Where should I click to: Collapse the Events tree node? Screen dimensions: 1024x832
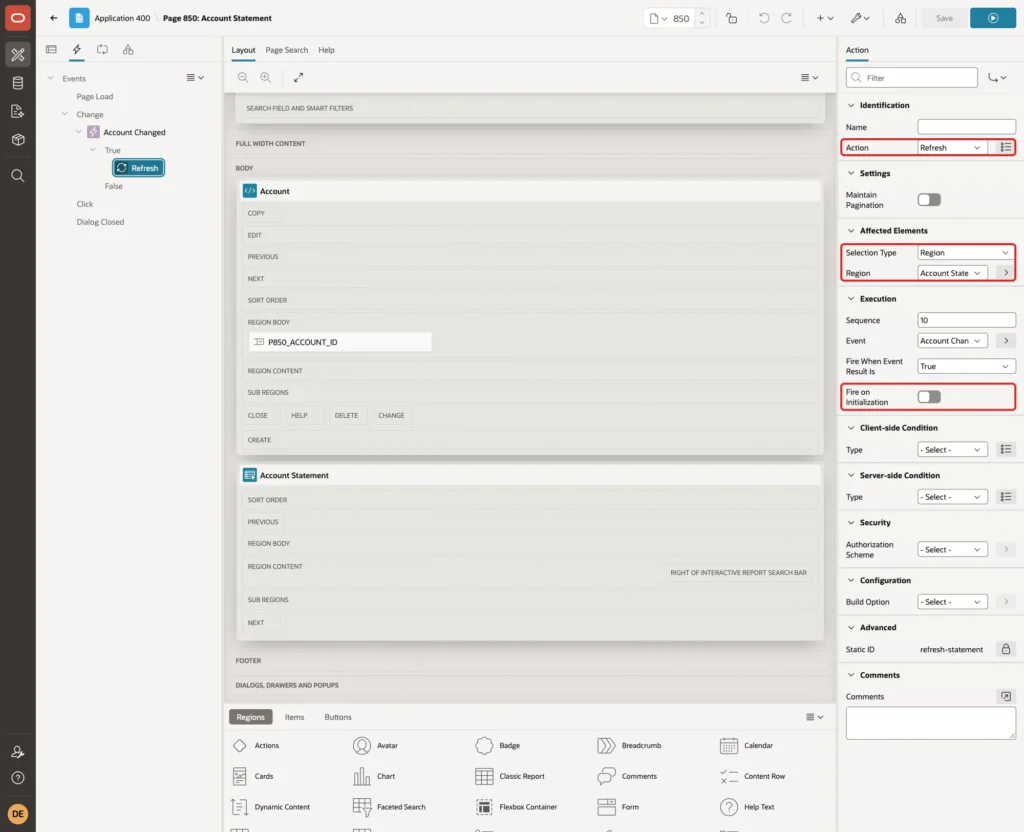click(51, 78)
